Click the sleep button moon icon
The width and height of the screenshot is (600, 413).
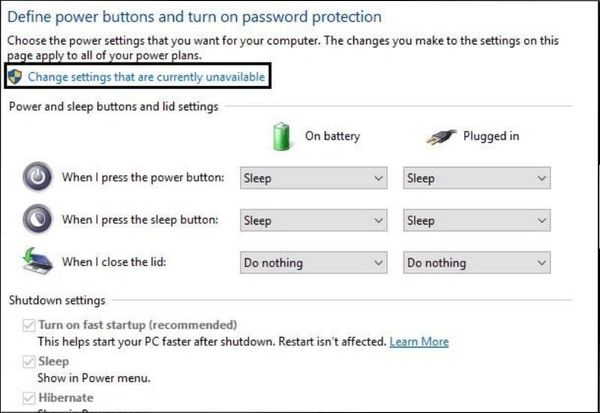37,220
